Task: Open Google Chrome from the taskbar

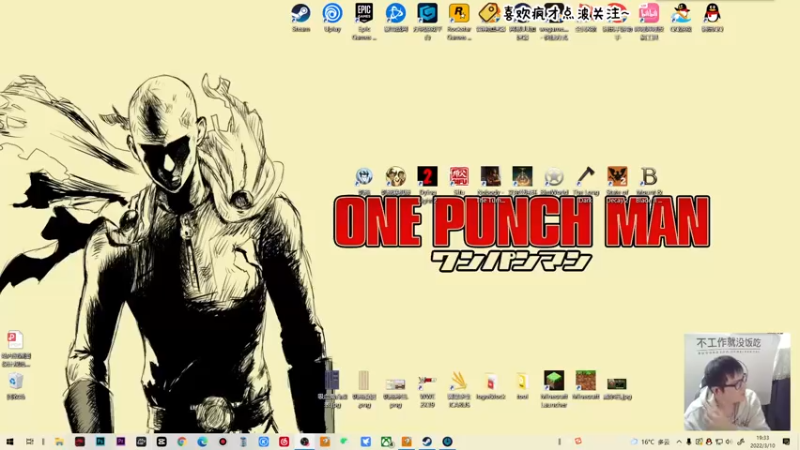Action: click(182, 441)
